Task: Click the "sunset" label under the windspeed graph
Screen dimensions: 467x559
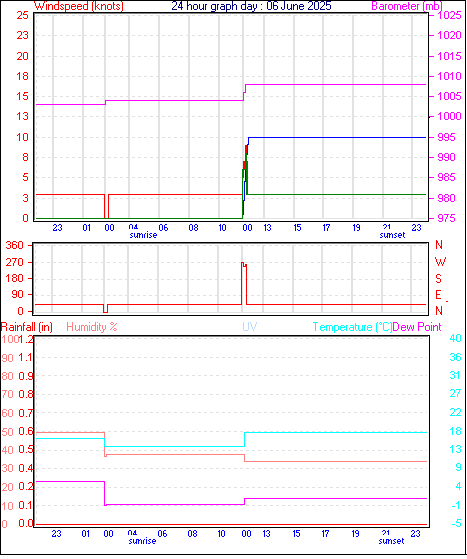Action: 392,235
